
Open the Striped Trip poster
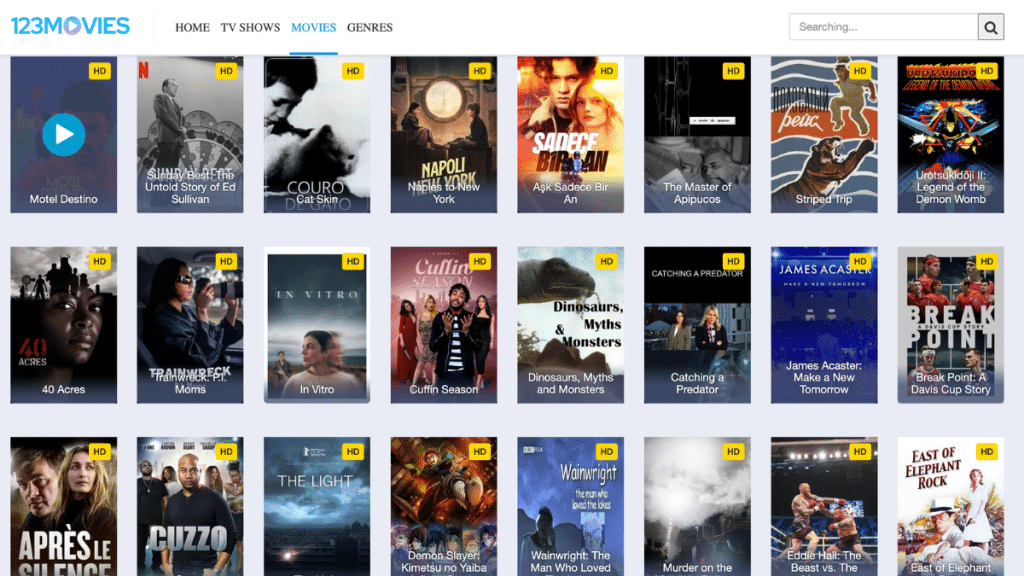(824, 135)
